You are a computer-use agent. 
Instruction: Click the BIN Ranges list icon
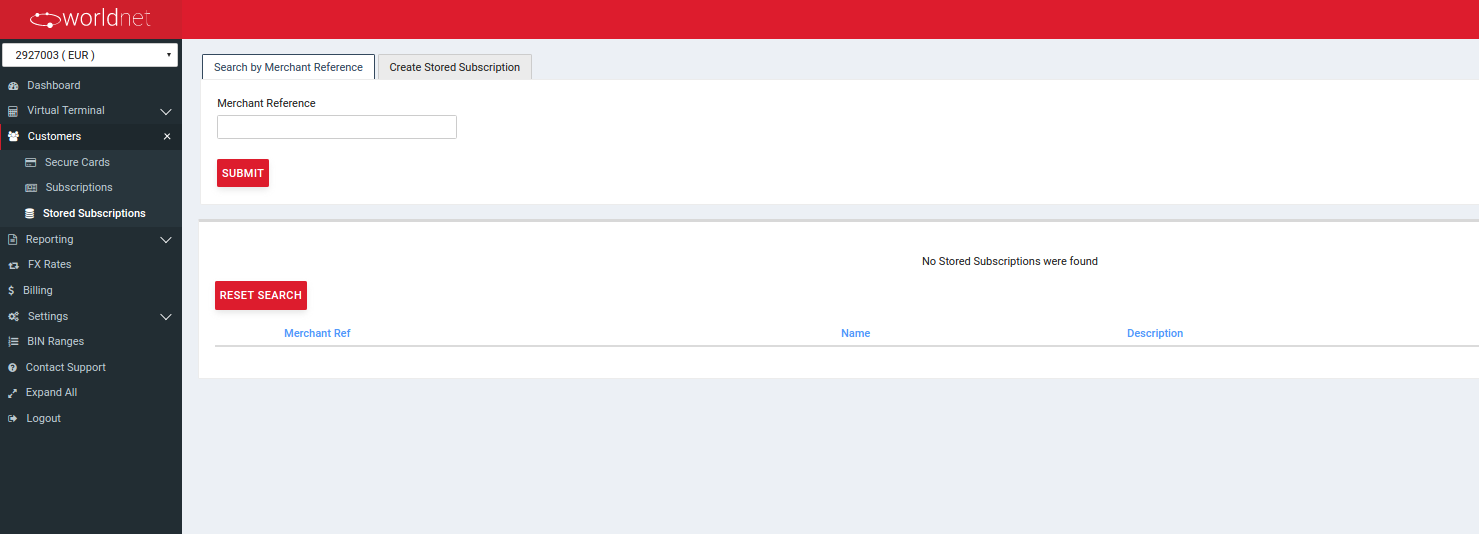[13, 342]
